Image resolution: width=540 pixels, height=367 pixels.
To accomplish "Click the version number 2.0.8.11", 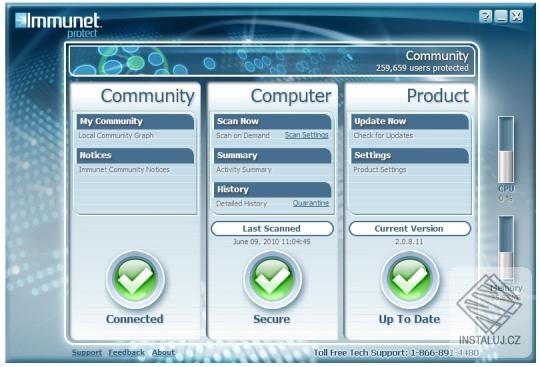I will [409, 242].
